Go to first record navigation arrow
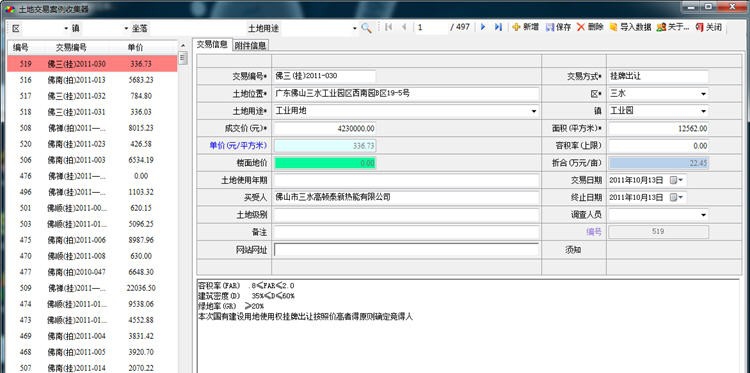Viewport: 750px width, 373px height. 388,27
